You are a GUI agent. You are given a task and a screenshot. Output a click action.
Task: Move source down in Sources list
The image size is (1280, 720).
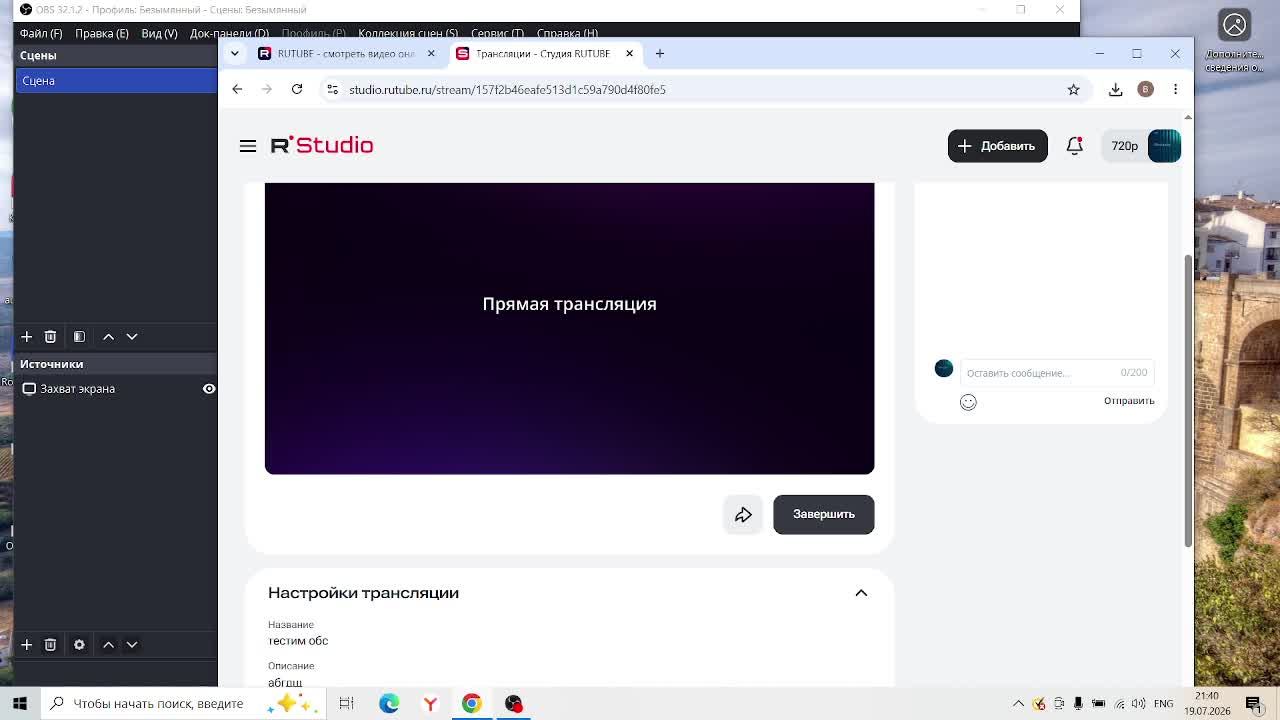tap(132, 645)
